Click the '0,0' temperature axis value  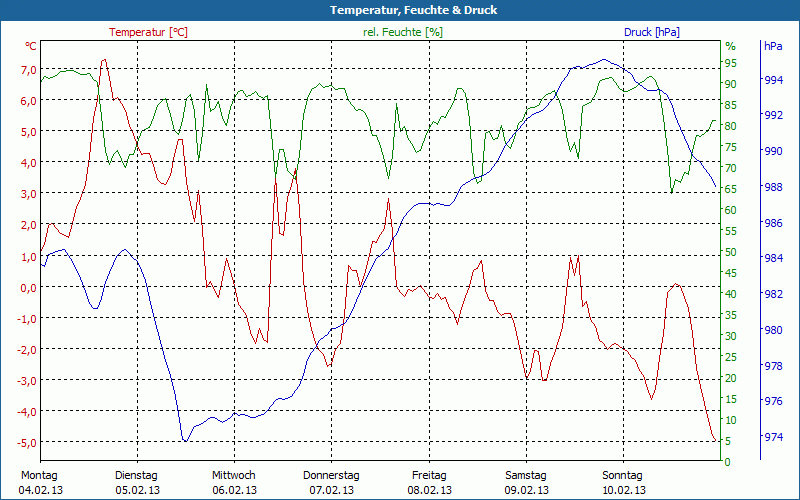[x=28, y=287]
